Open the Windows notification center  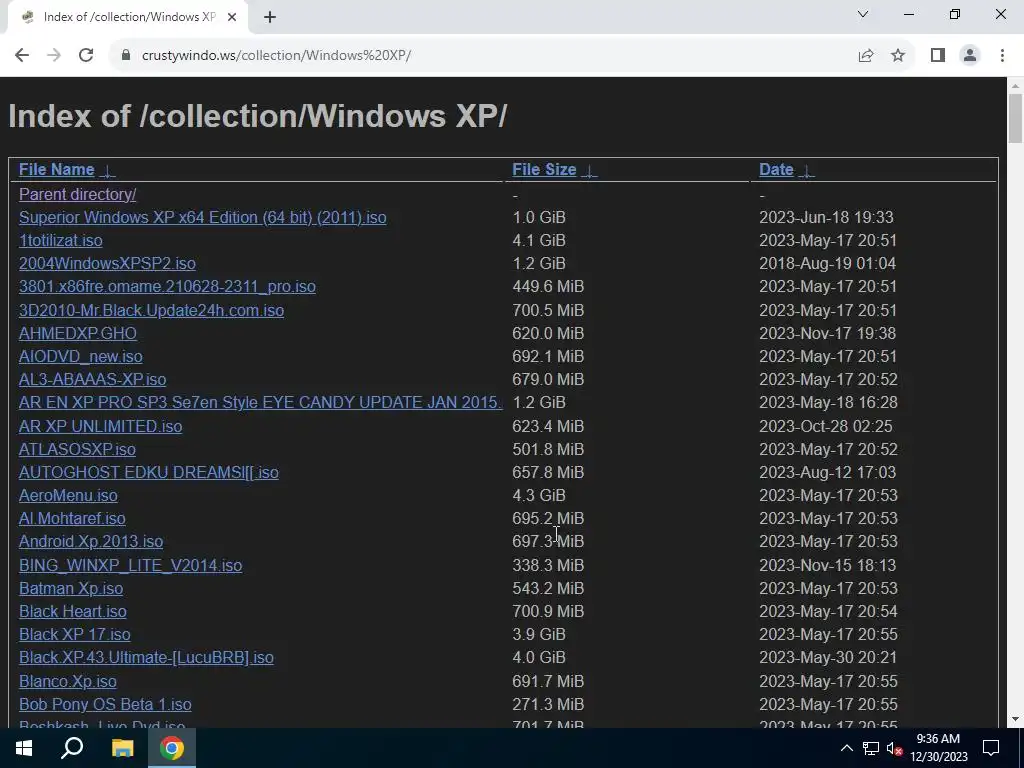click(991, 748)
